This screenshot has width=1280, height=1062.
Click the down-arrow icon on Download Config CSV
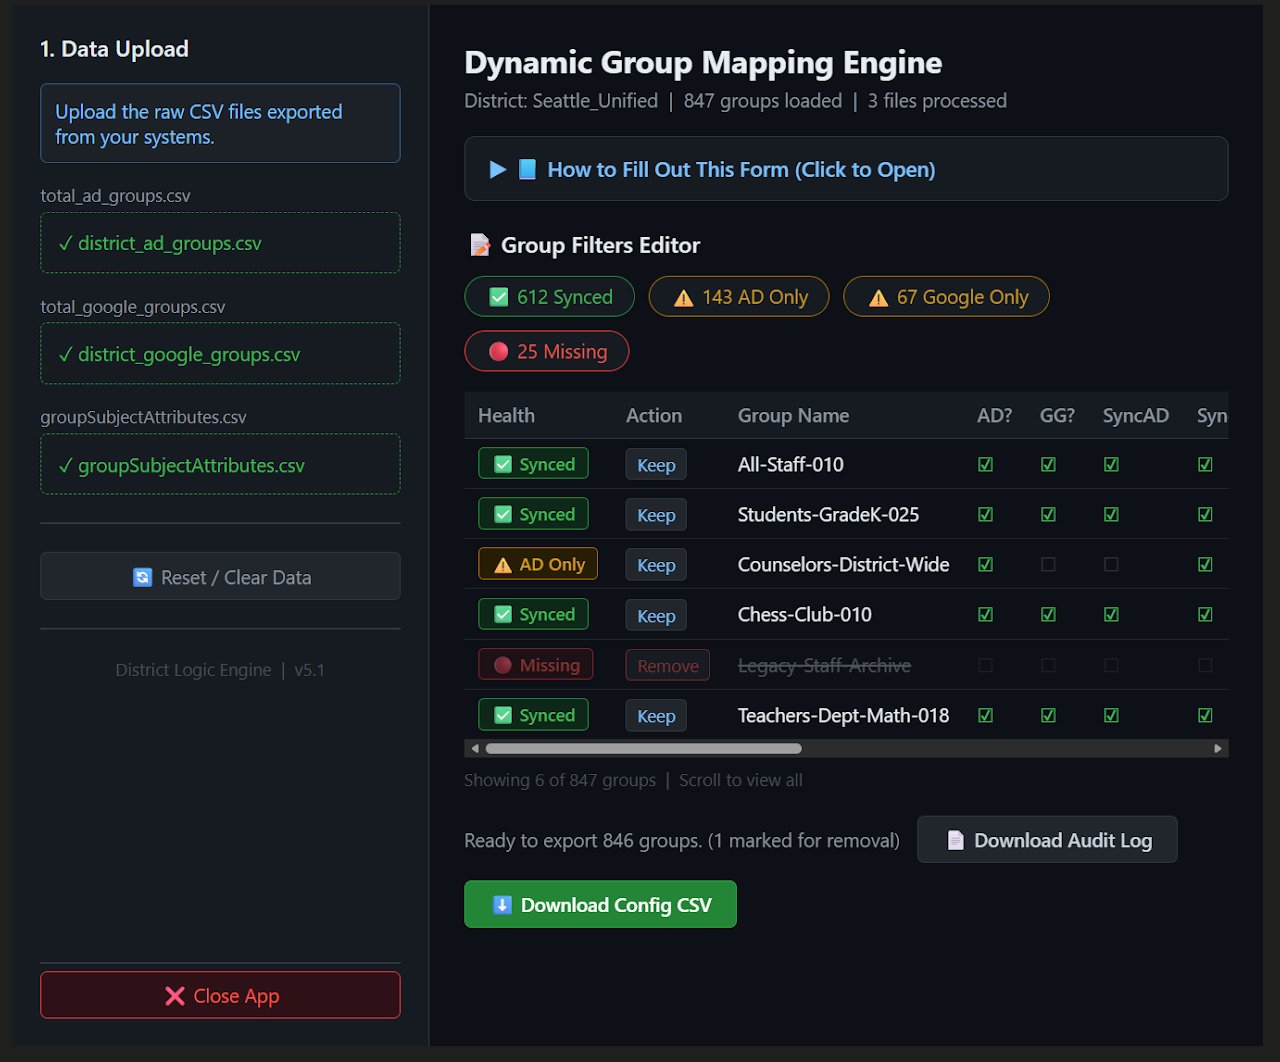tap(502, 905)
